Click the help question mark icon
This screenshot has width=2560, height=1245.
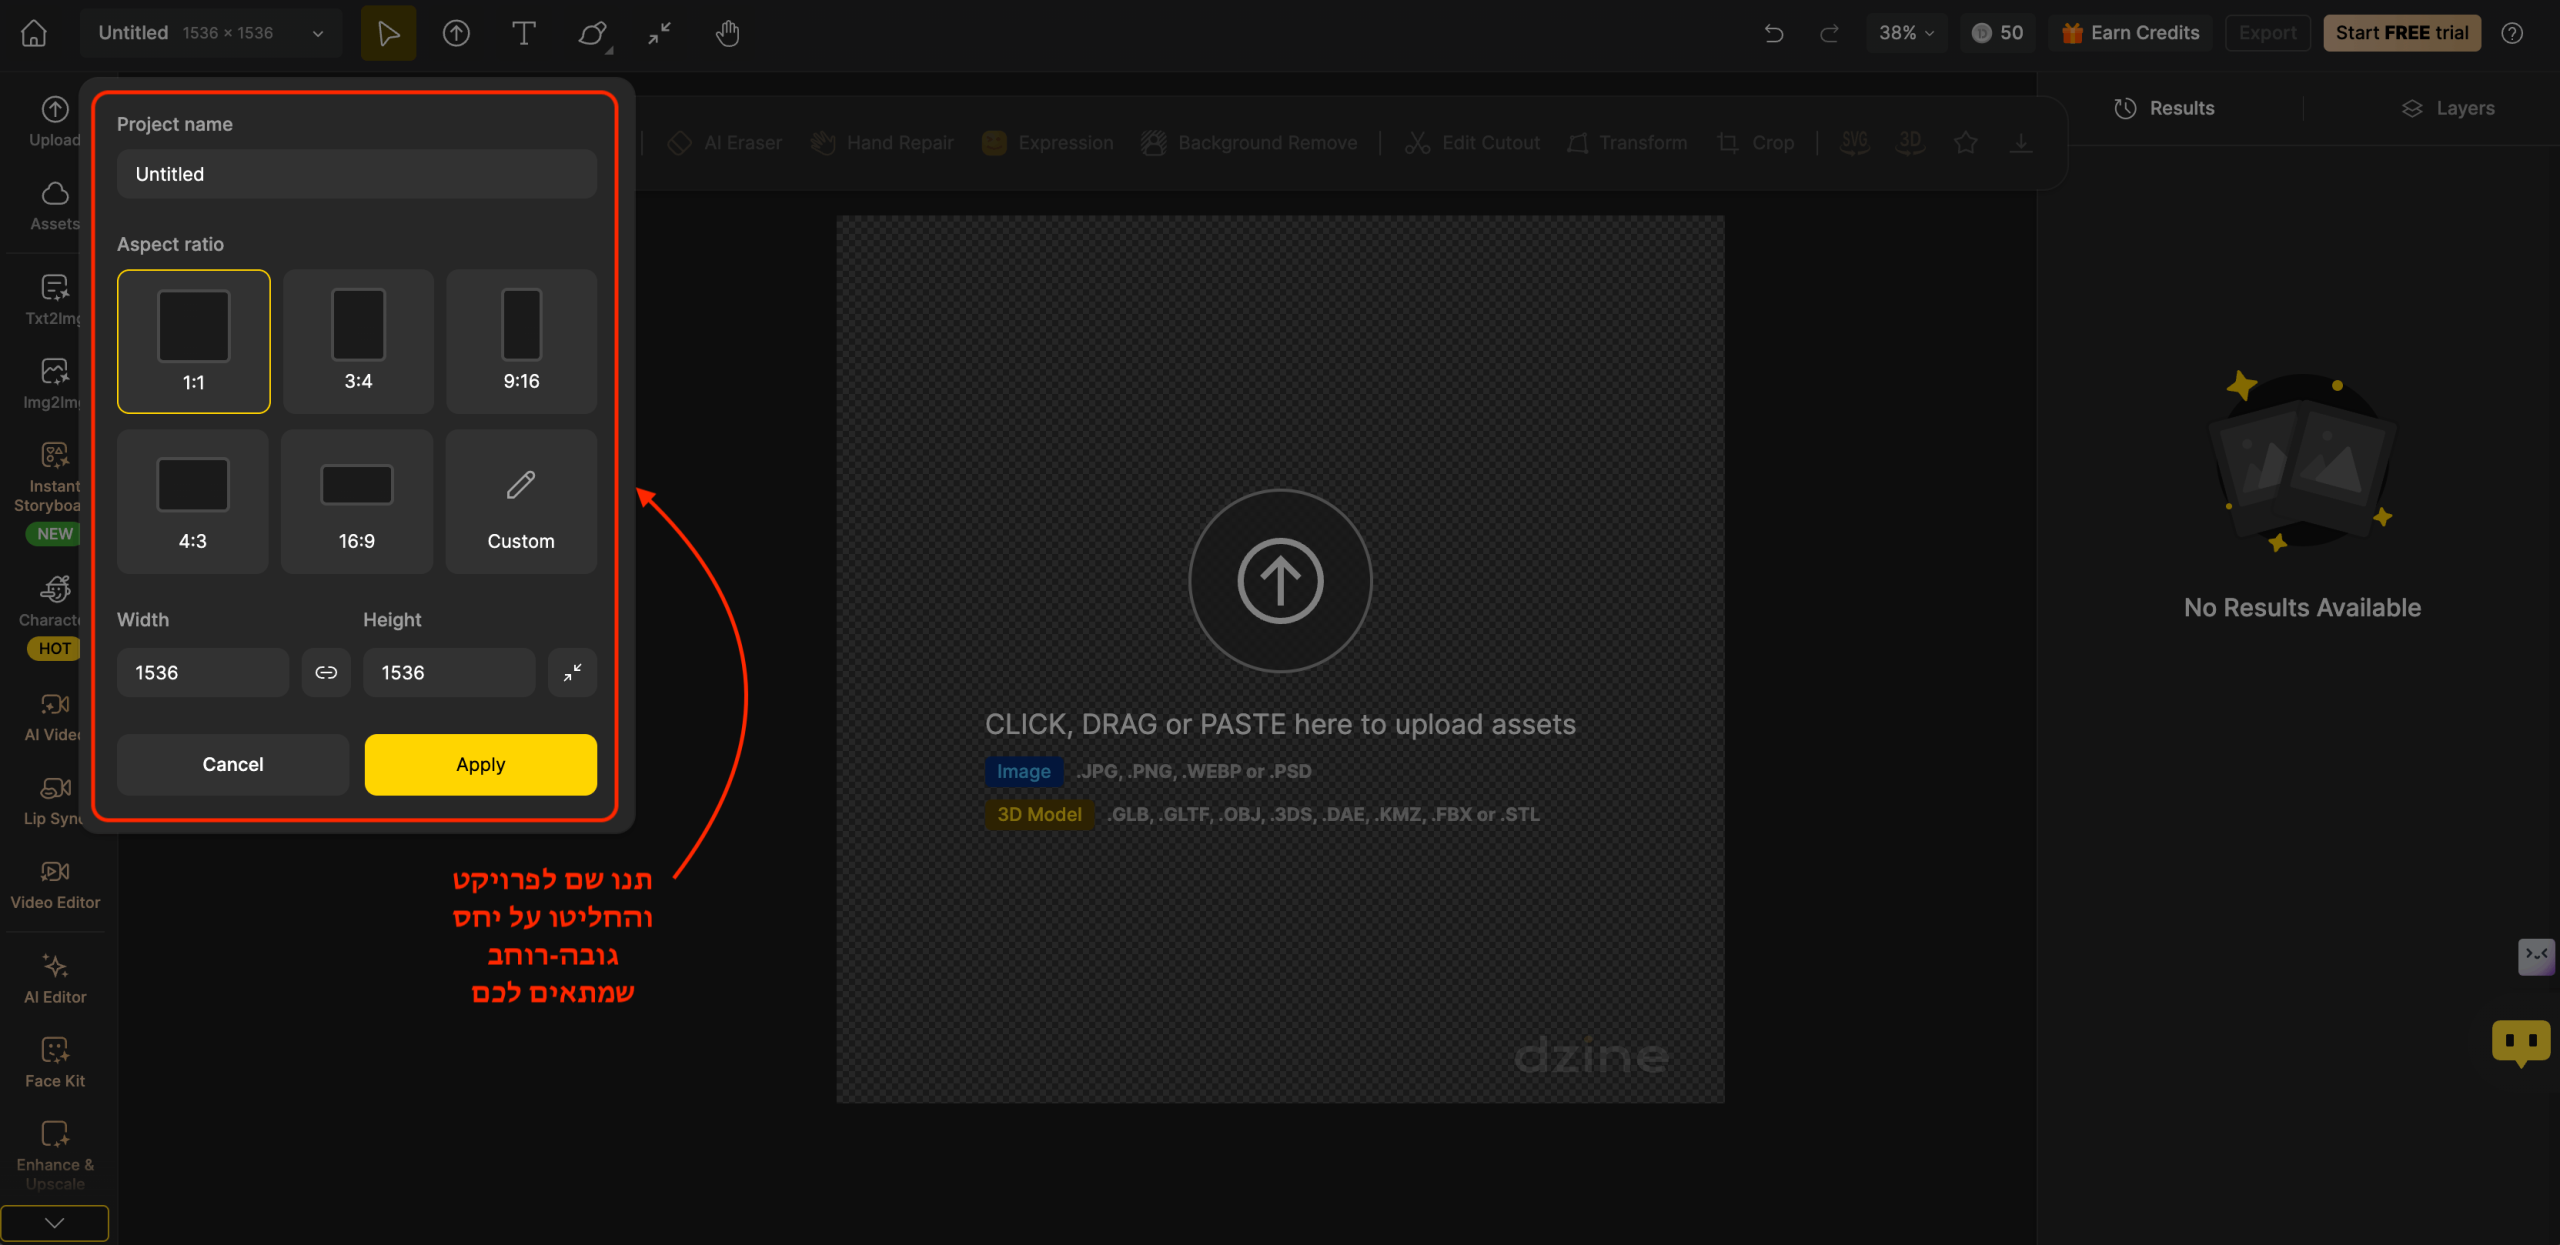click(2512, 33)
